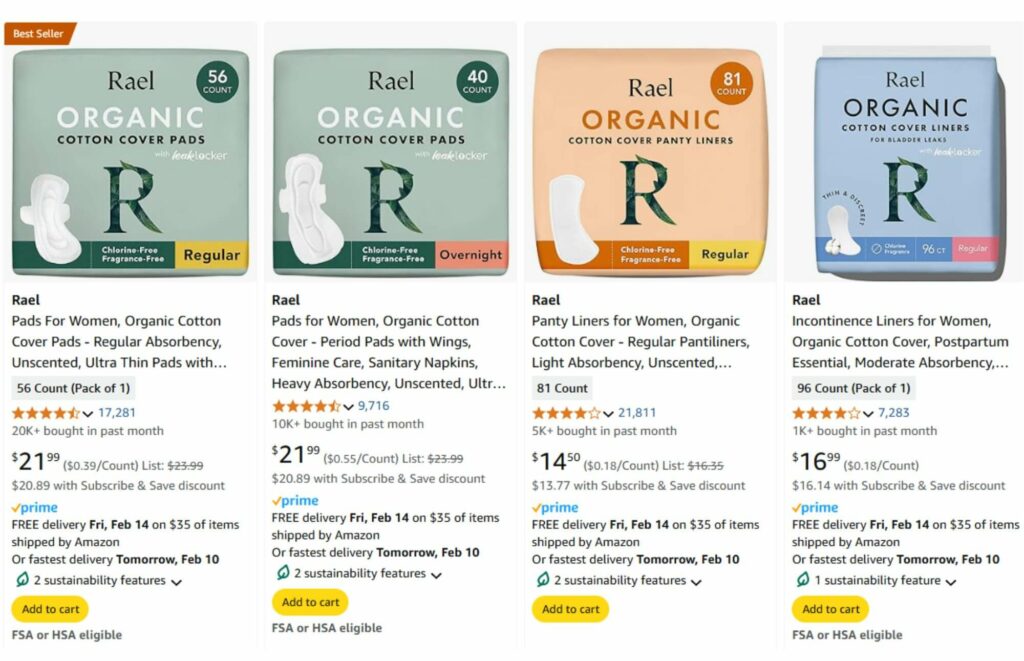This screenshot has height=661, width=1024.
Task: Click the star rating icons on the 56-count pads
Action: (46, 413)
